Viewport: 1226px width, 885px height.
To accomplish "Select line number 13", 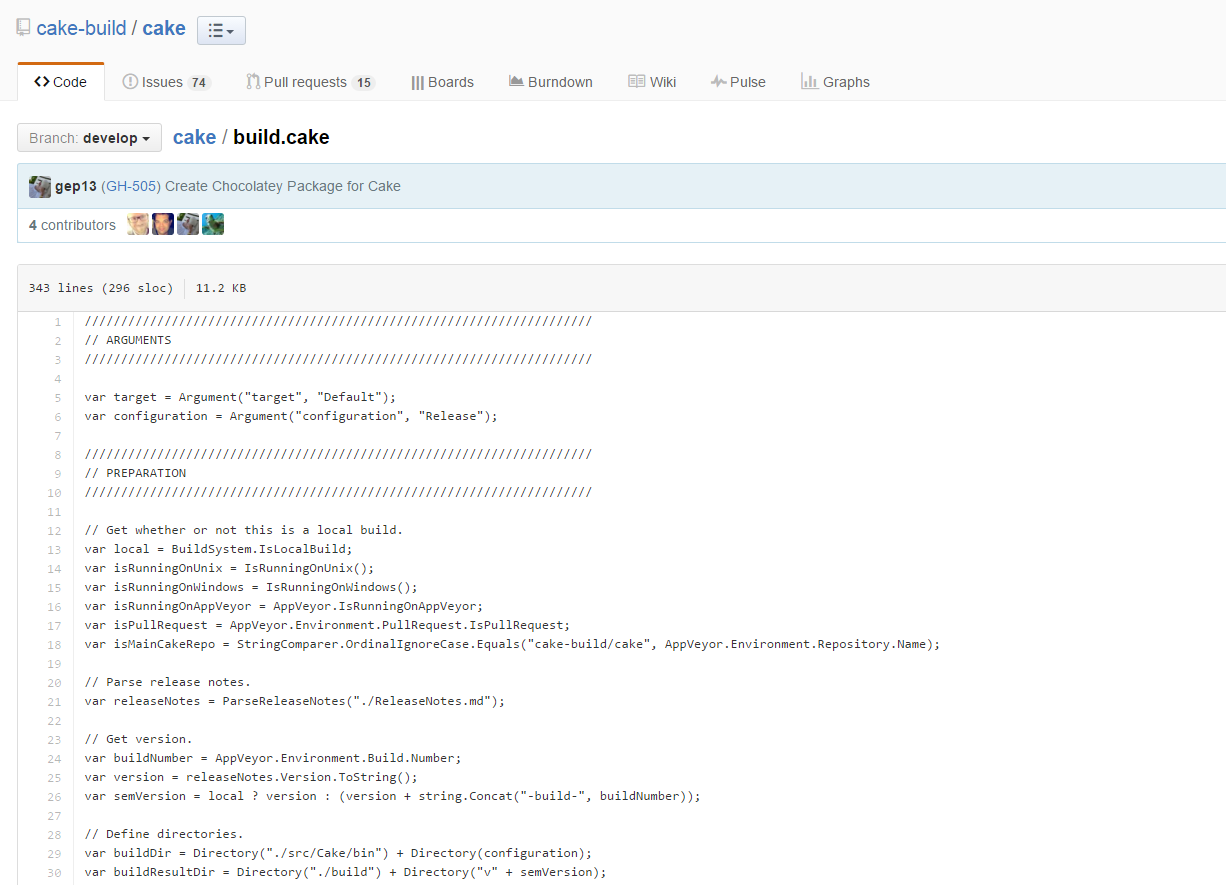I will tap(54, 550).
